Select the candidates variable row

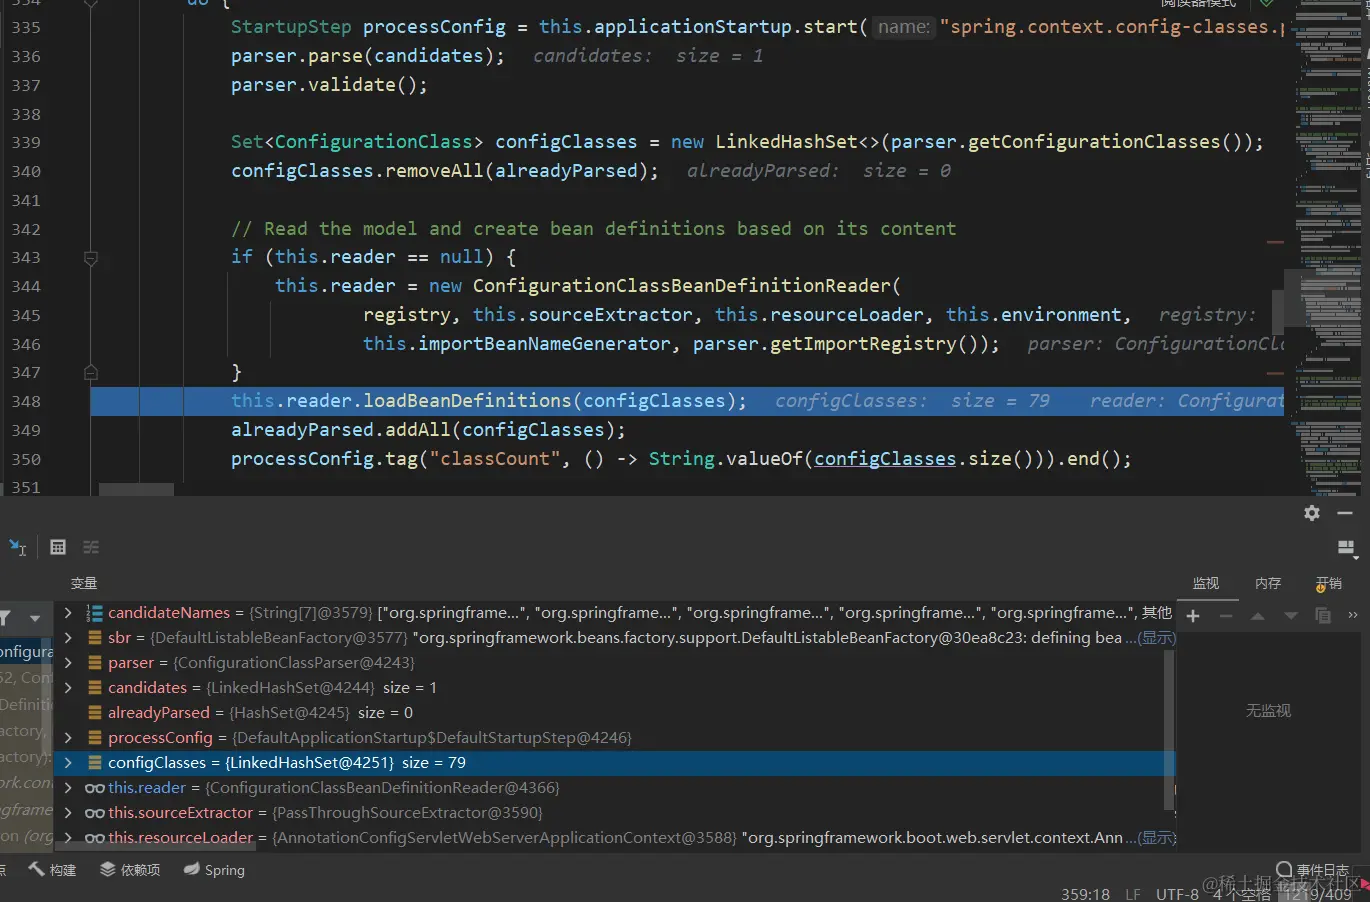coord(614,688)
